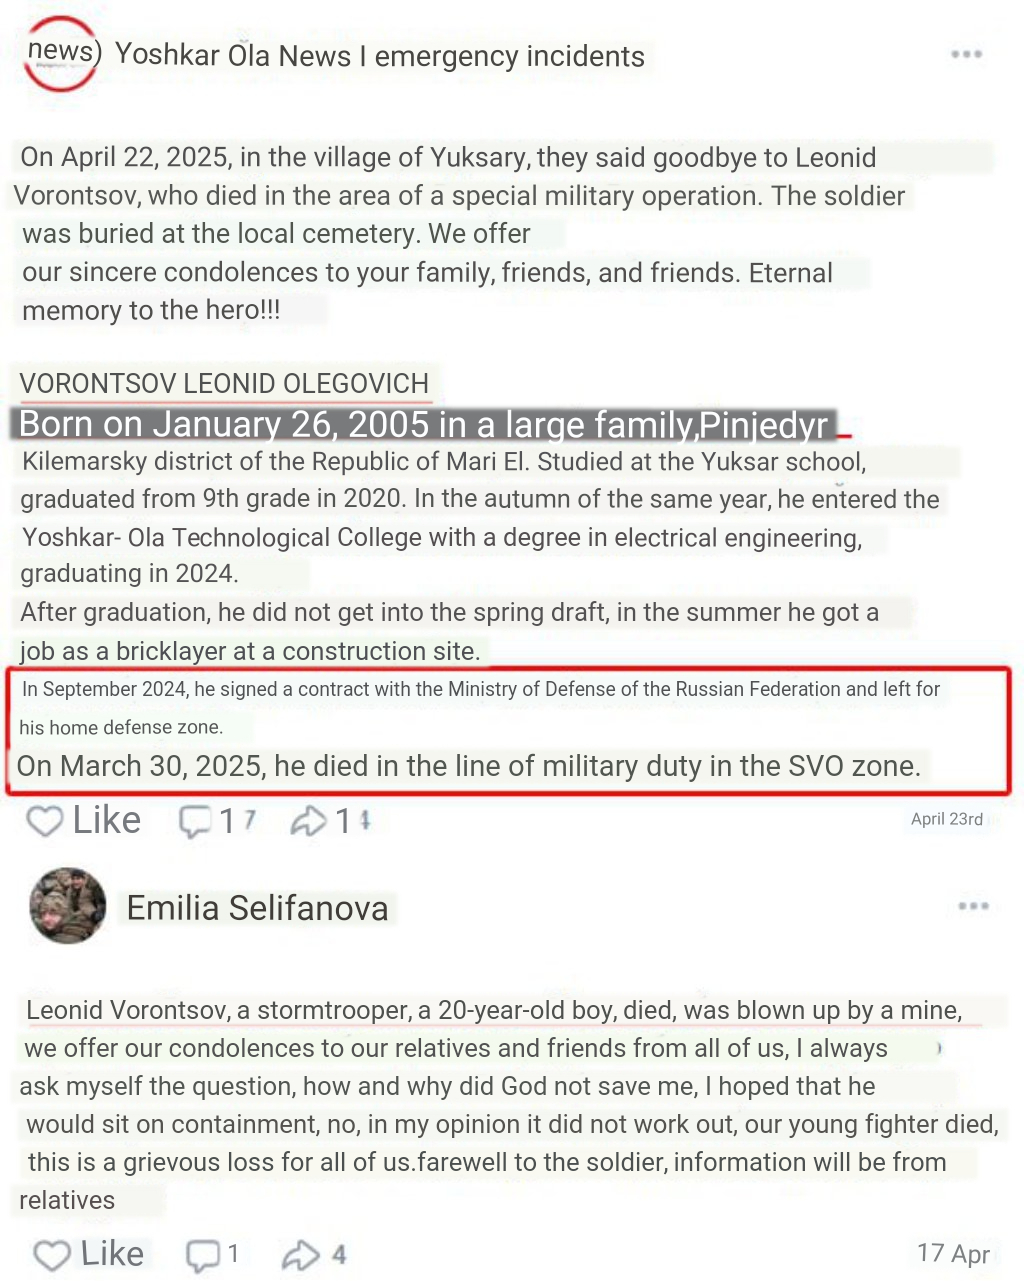Like the Yoshkar Ola News post via the heart
This screenshot has height=1281, width=1024.
(x=45, y=821)
